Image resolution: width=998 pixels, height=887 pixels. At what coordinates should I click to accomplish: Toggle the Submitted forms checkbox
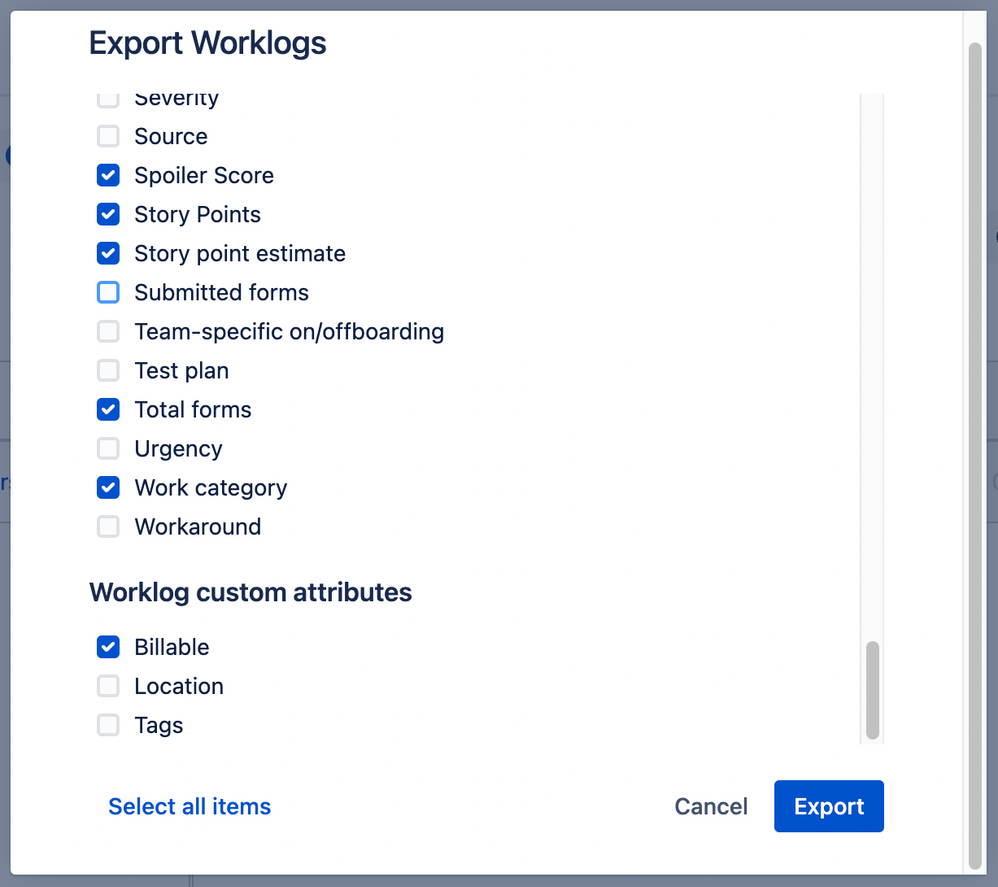point(107,292)
